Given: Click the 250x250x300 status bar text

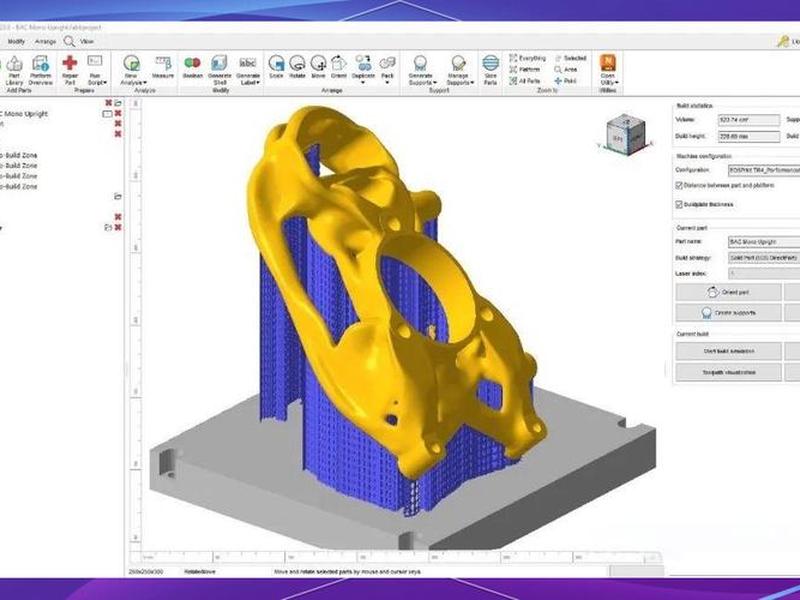Looking at the screenshot, I should [x=146, y=572].
